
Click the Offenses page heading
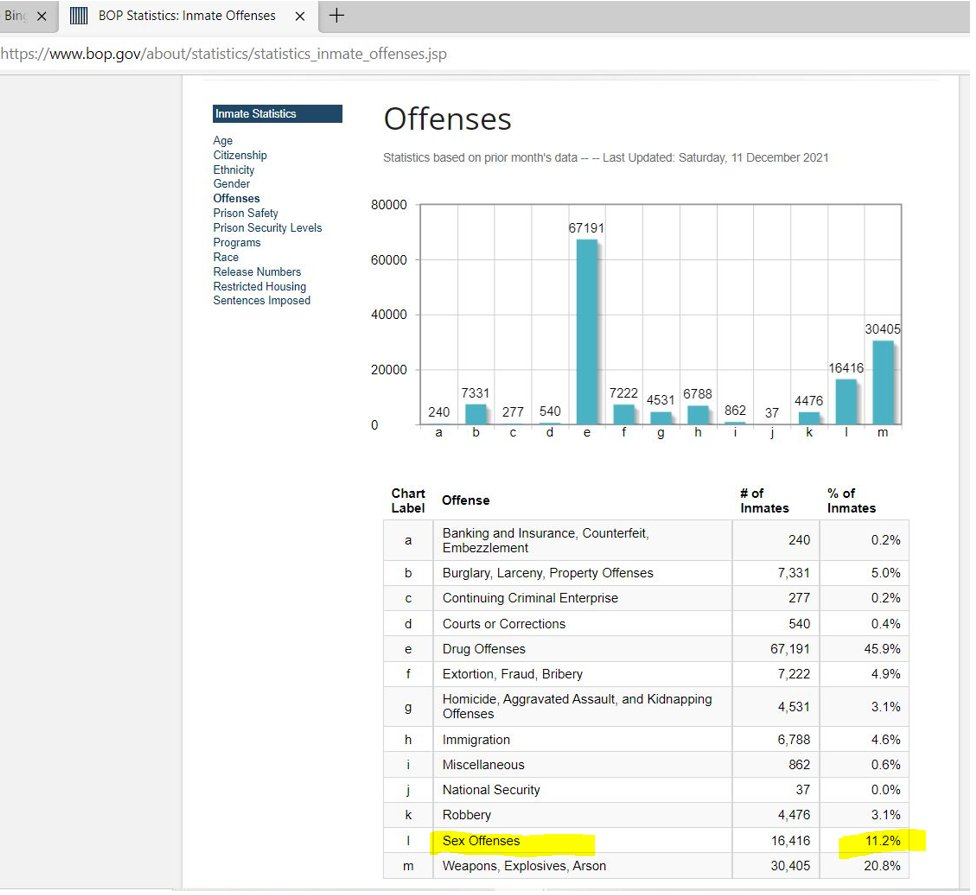point(447,119)
